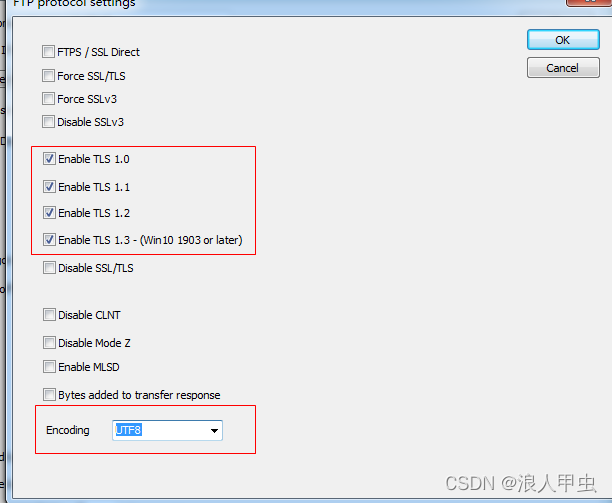Click the UTF8 text in Encoding combo box
This screenshot has height=503, width=612.
[x=128, y=430]
